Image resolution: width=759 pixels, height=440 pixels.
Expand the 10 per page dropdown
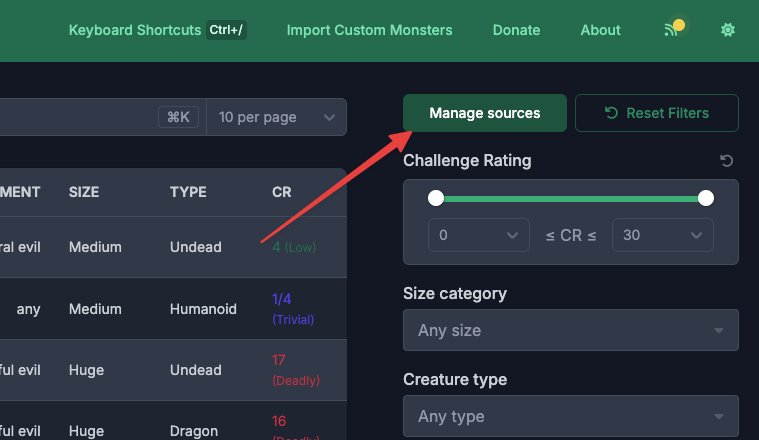(276, 117)
